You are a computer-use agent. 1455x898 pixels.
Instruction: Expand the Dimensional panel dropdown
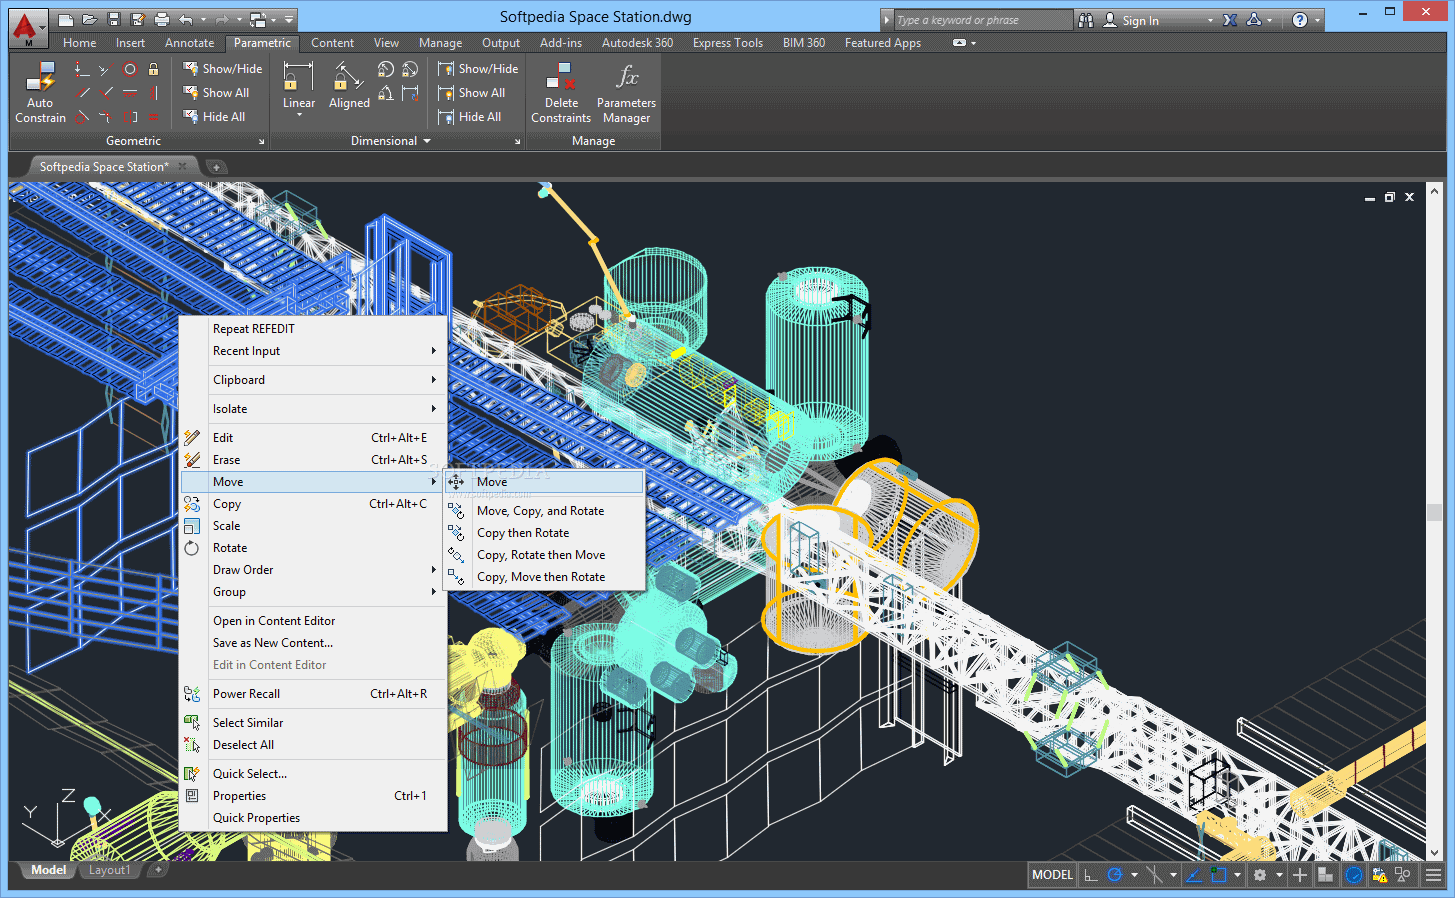[x=427, y=141]
